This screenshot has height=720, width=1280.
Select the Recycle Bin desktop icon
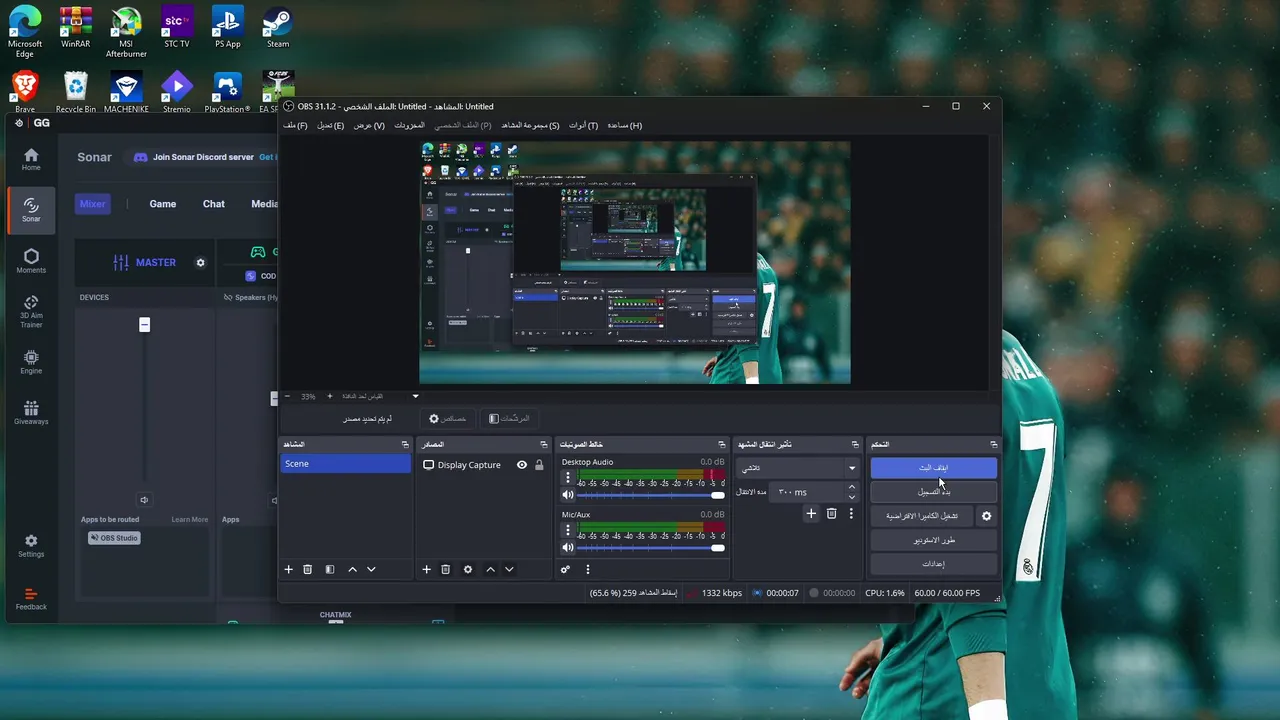click(76, 92)
